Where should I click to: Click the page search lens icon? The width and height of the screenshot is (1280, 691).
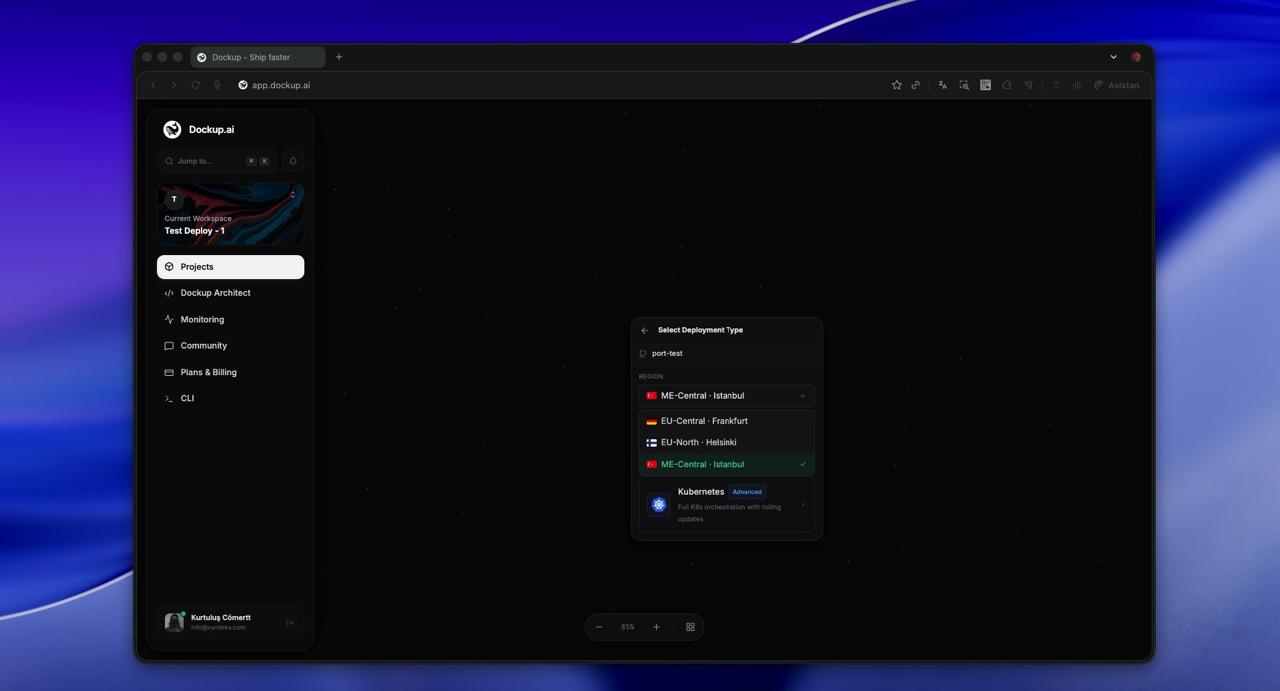point(964,85)
